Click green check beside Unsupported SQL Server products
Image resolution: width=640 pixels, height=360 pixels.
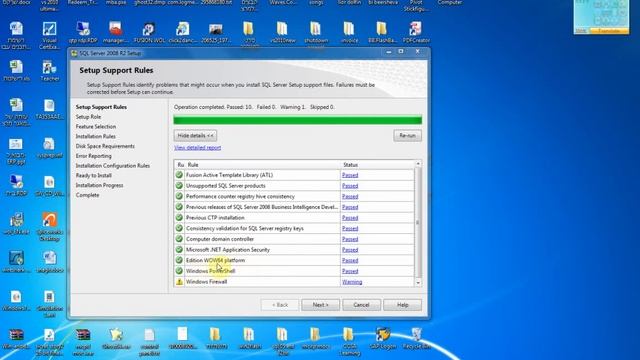(179, 185)
